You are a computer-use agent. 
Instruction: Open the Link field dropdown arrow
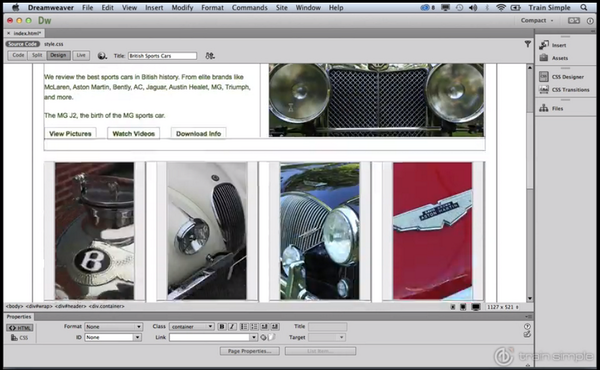click(253, 337)
